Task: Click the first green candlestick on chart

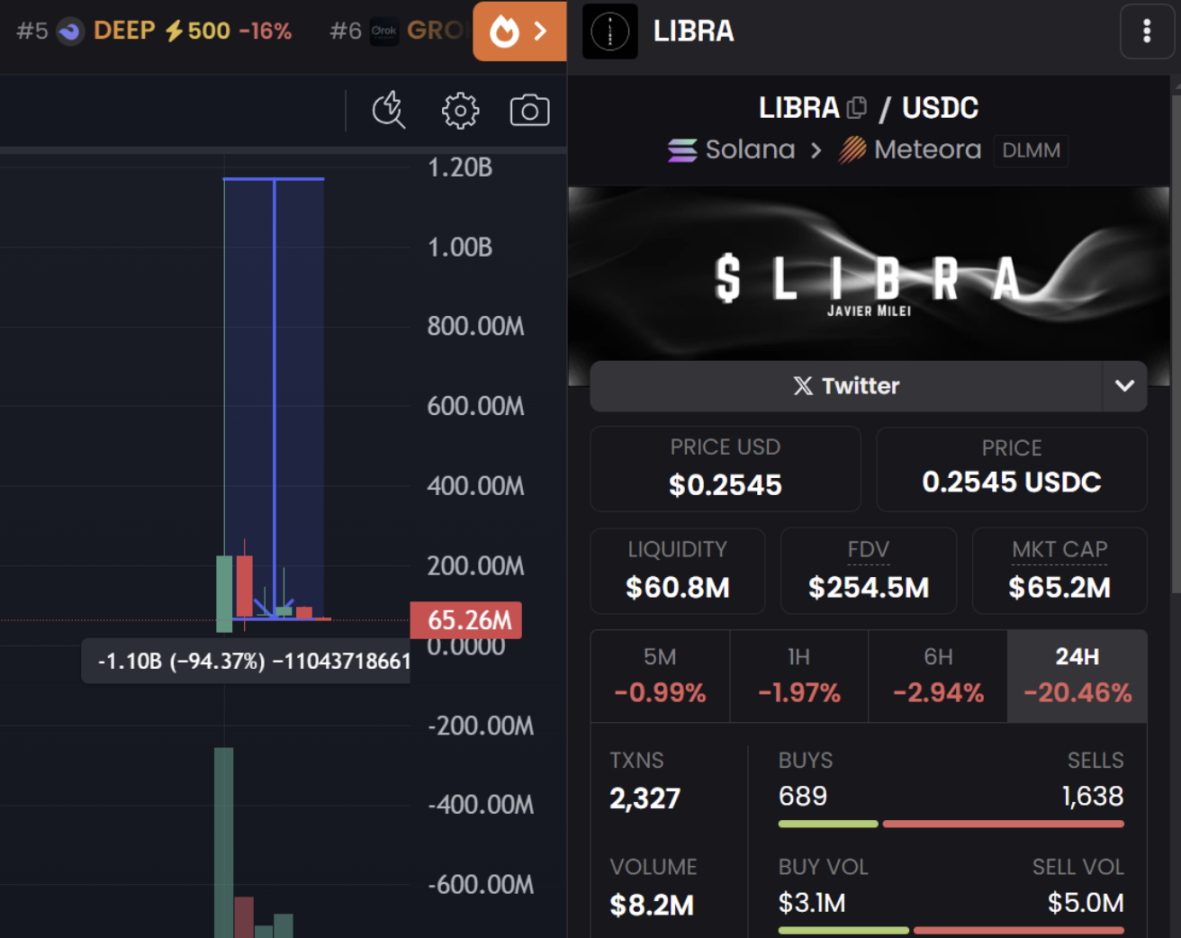Action: [224, 594]
